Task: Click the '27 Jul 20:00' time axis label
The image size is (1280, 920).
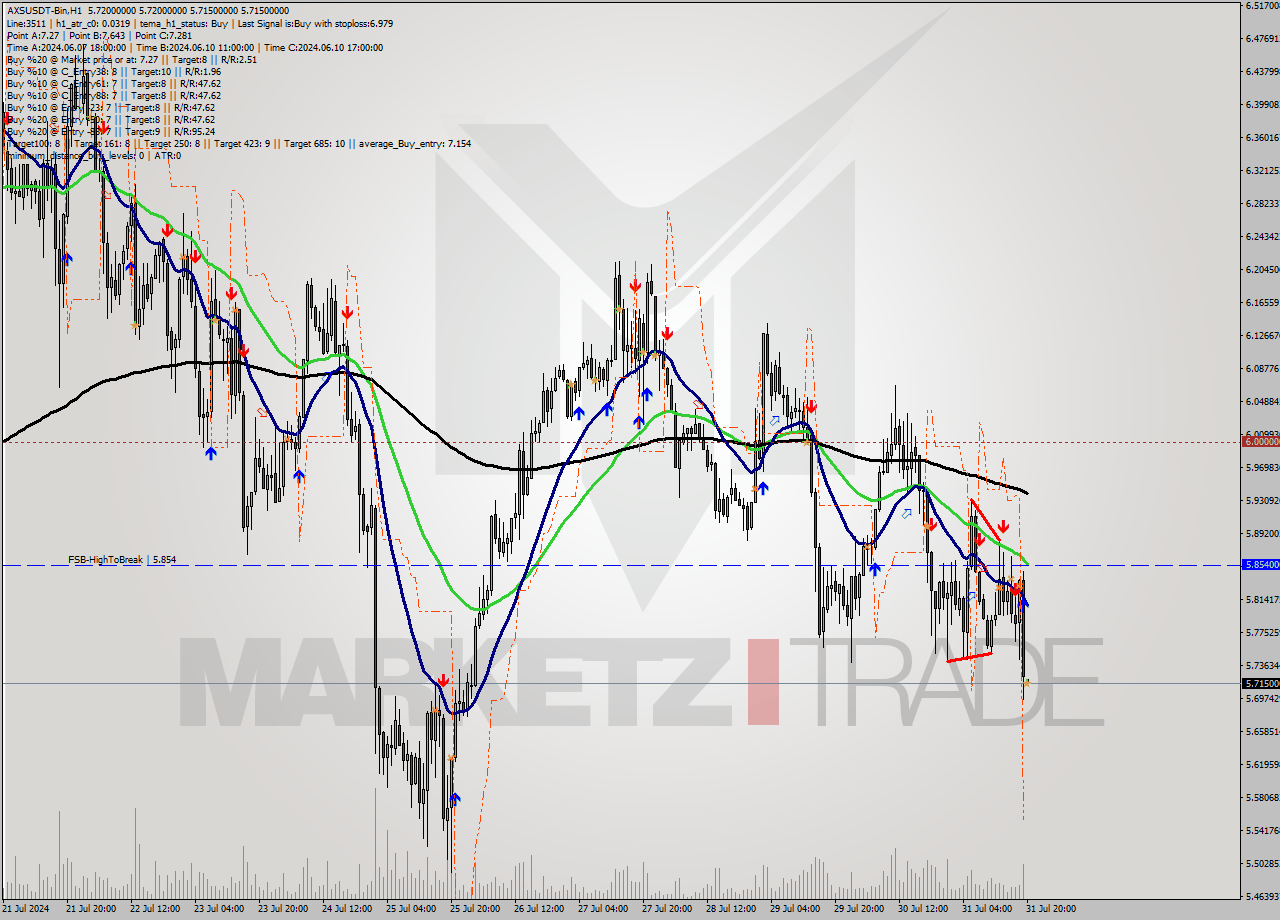Action: point(667,909)
